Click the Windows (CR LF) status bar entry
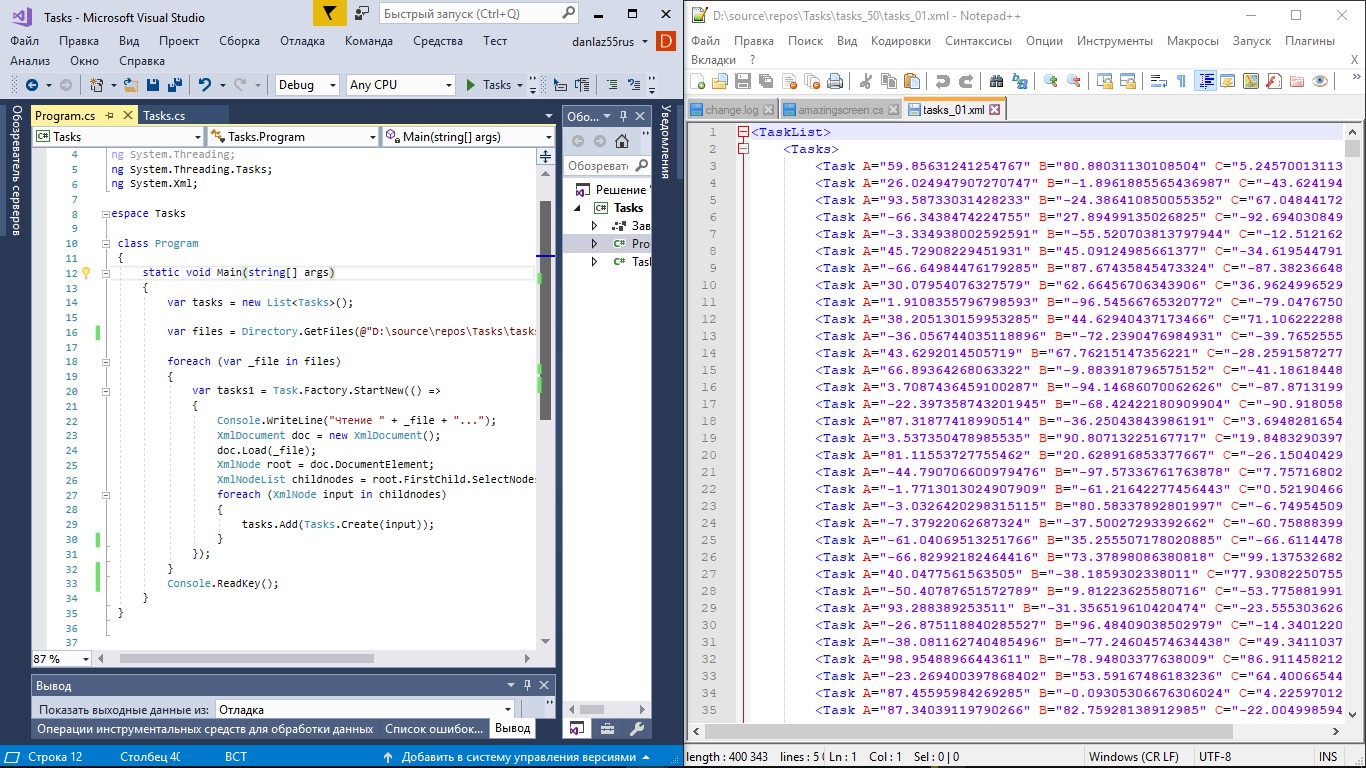 1134,757
